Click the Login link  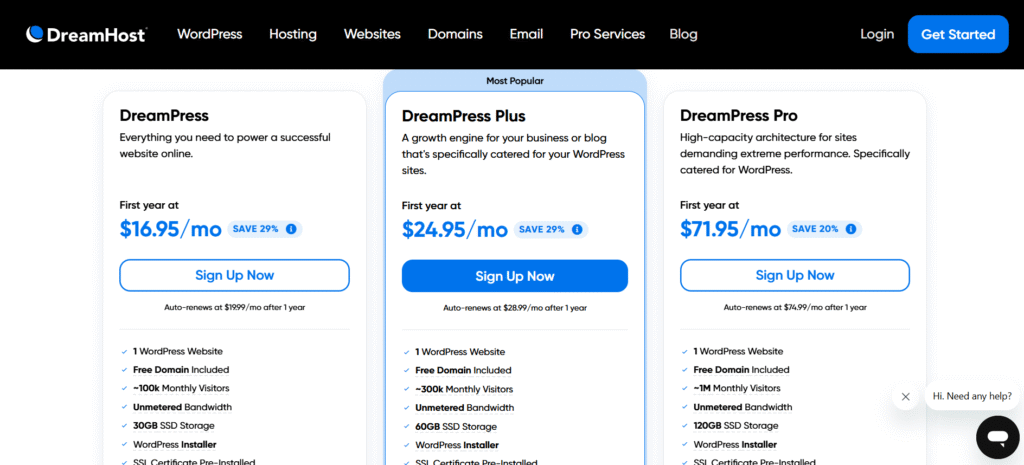(x=877, y=34)
